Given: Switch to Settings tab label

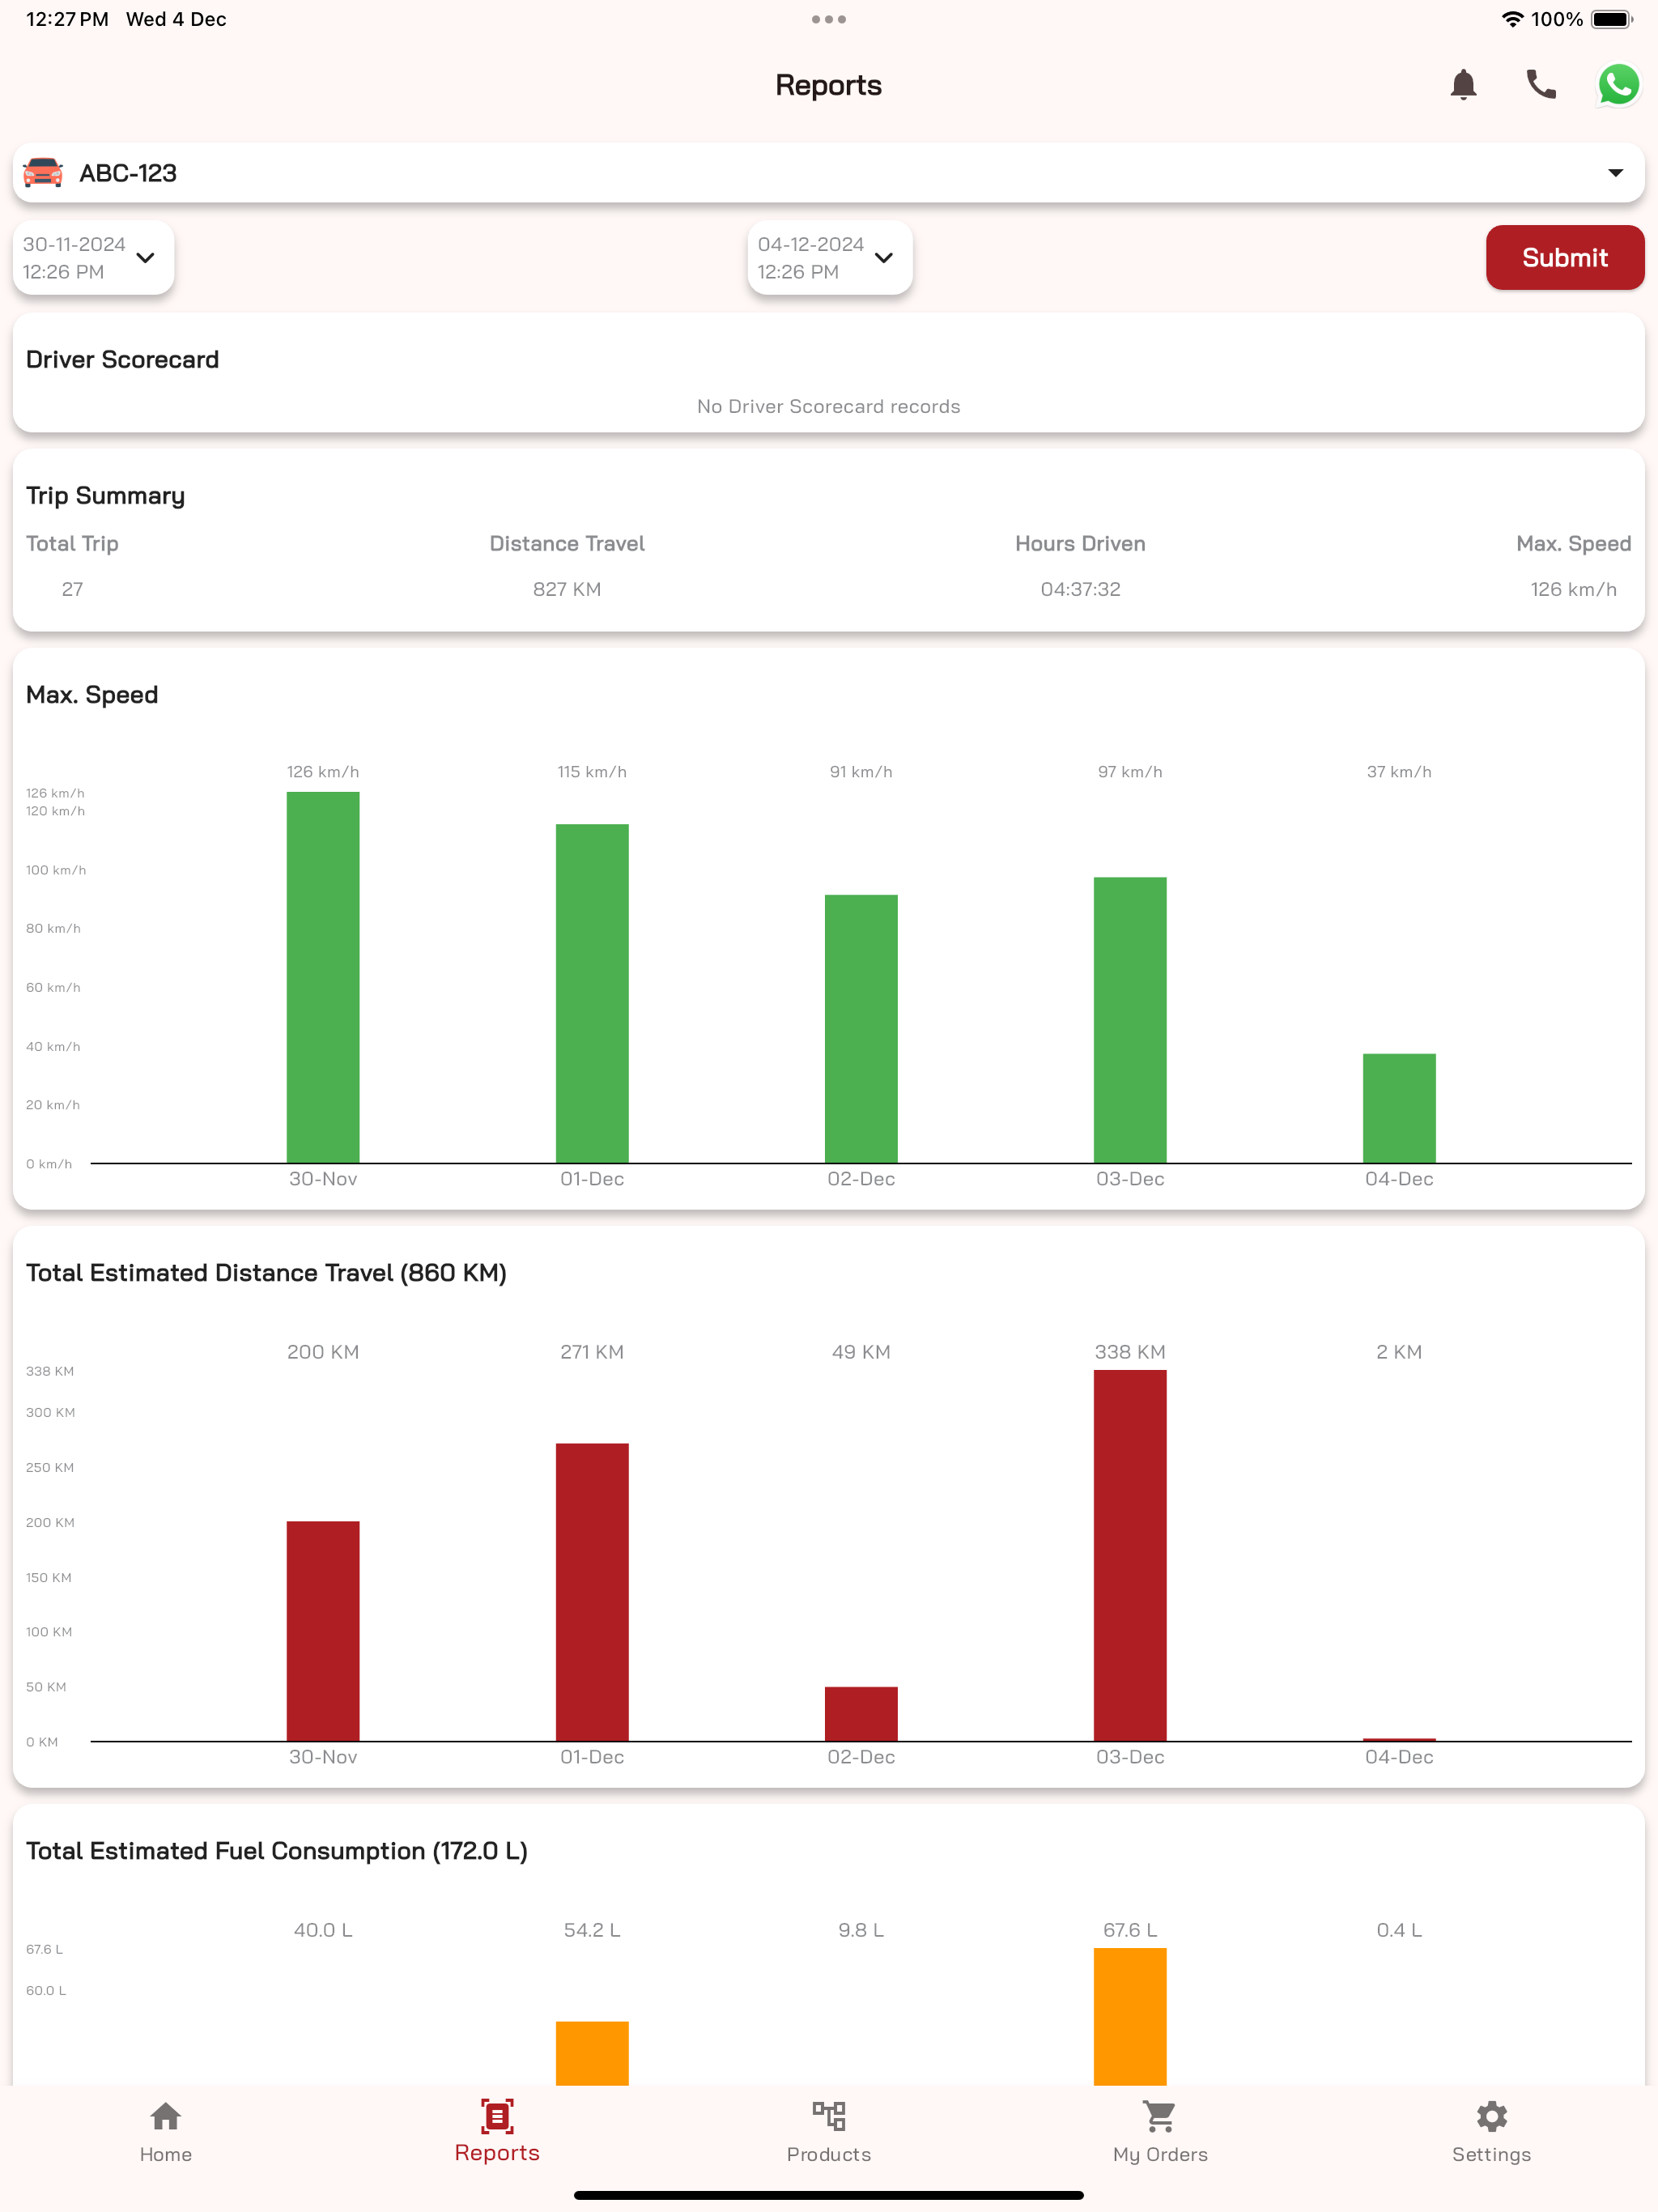Looking at the screenshot, I should [1491, 2154].
